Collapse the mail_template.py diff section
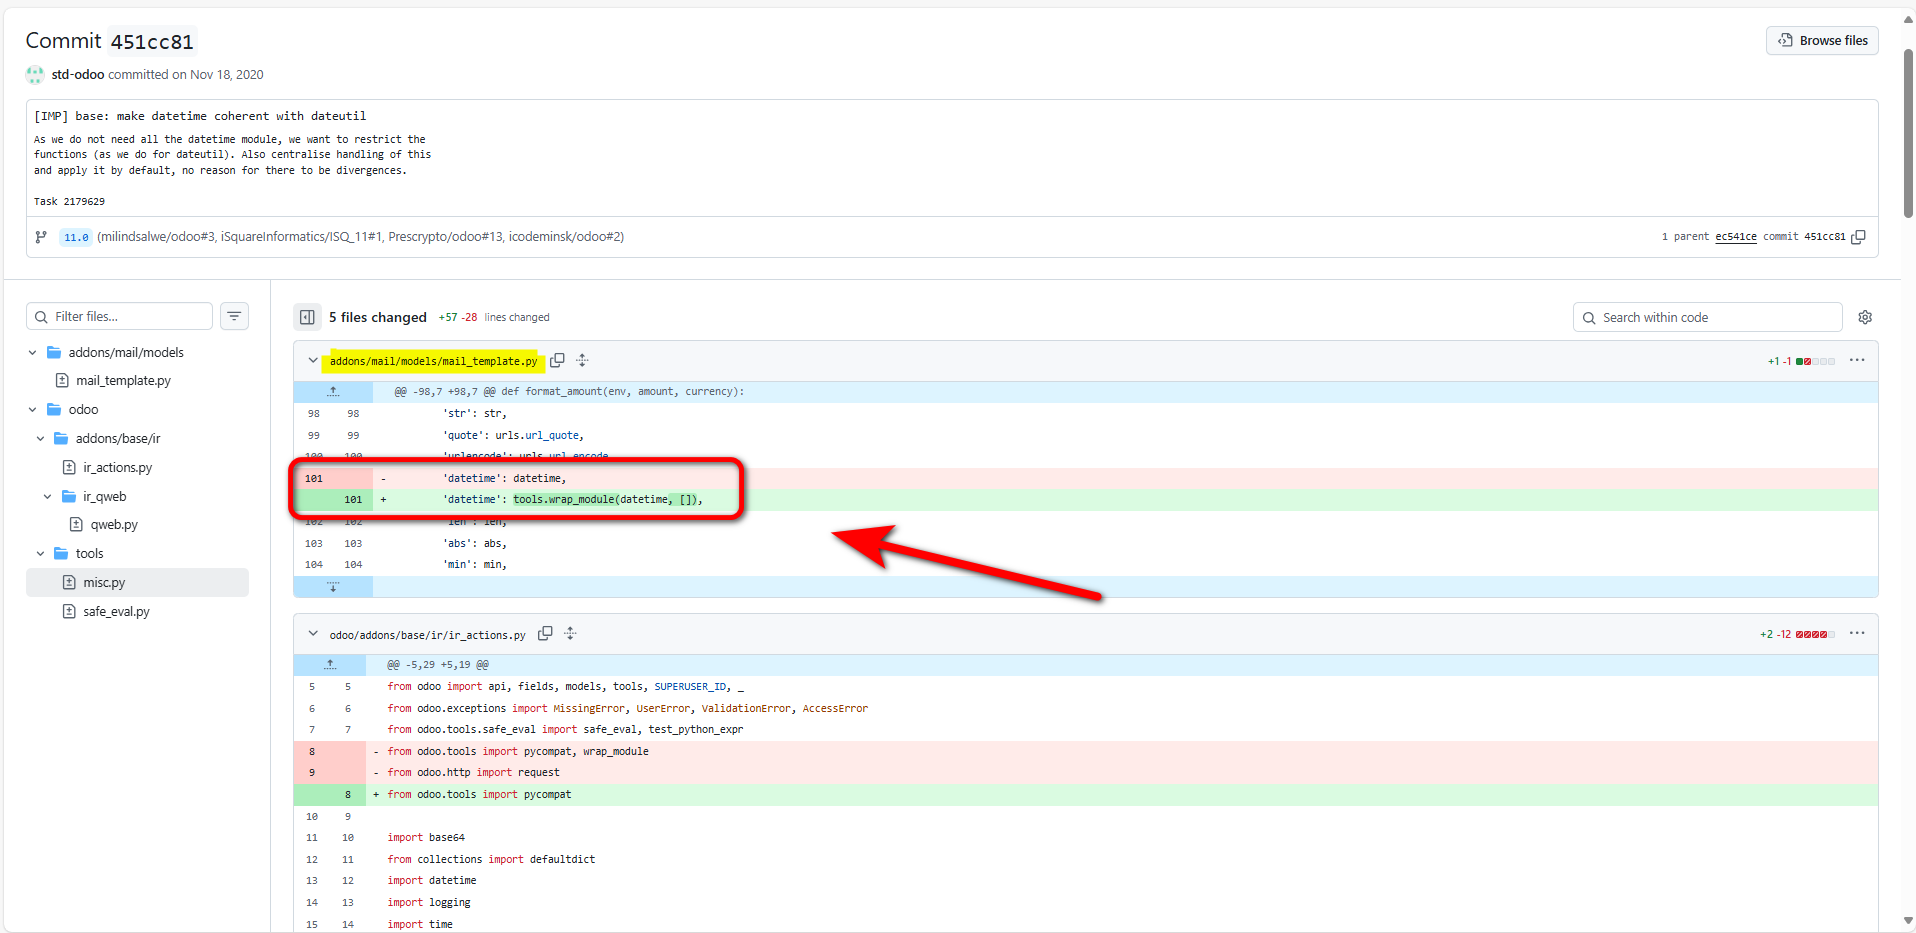The width and height of the screenshot is (1916, 933). [313, 360]
